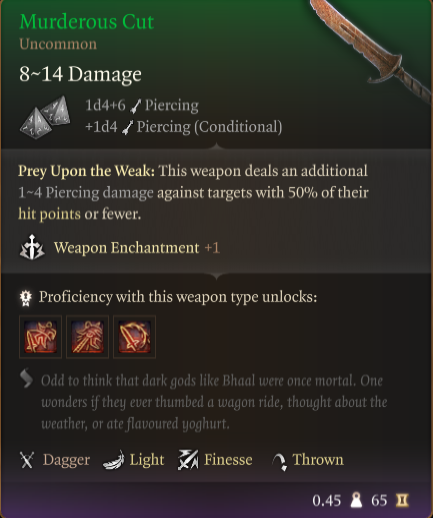
Task: Click the third weapon action skill icon
Action: tap(134, 337)
